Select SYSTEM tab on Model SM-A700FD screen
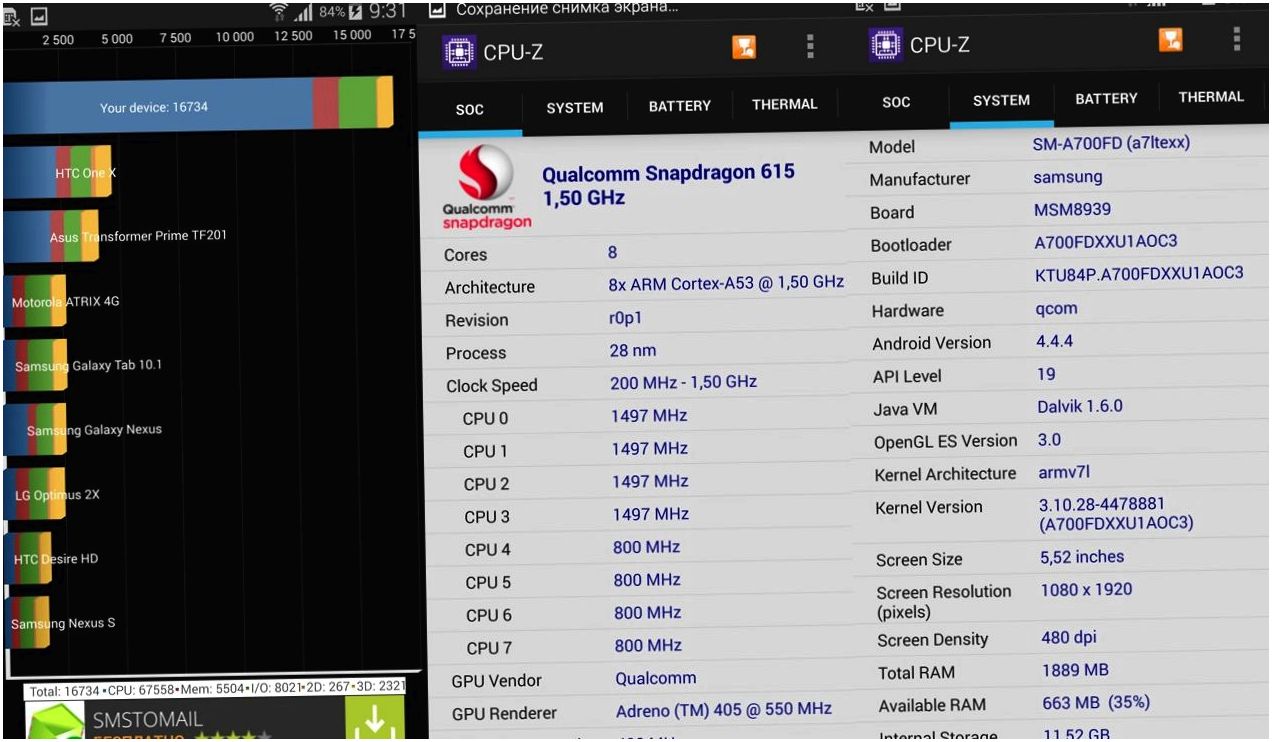The width and height of the screenshot is (1272, 742). coord(1001,100)
